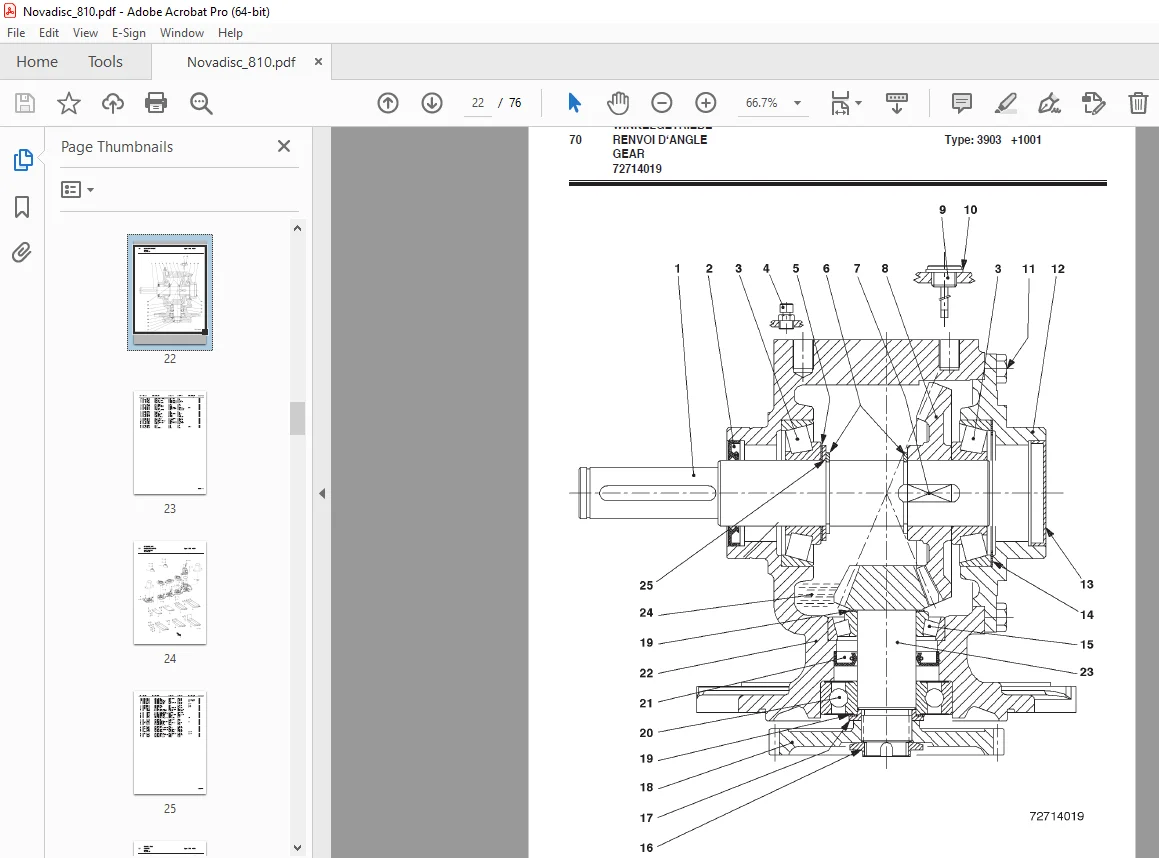Show the Page Thumbnails panel icon

tap(23, 160)
